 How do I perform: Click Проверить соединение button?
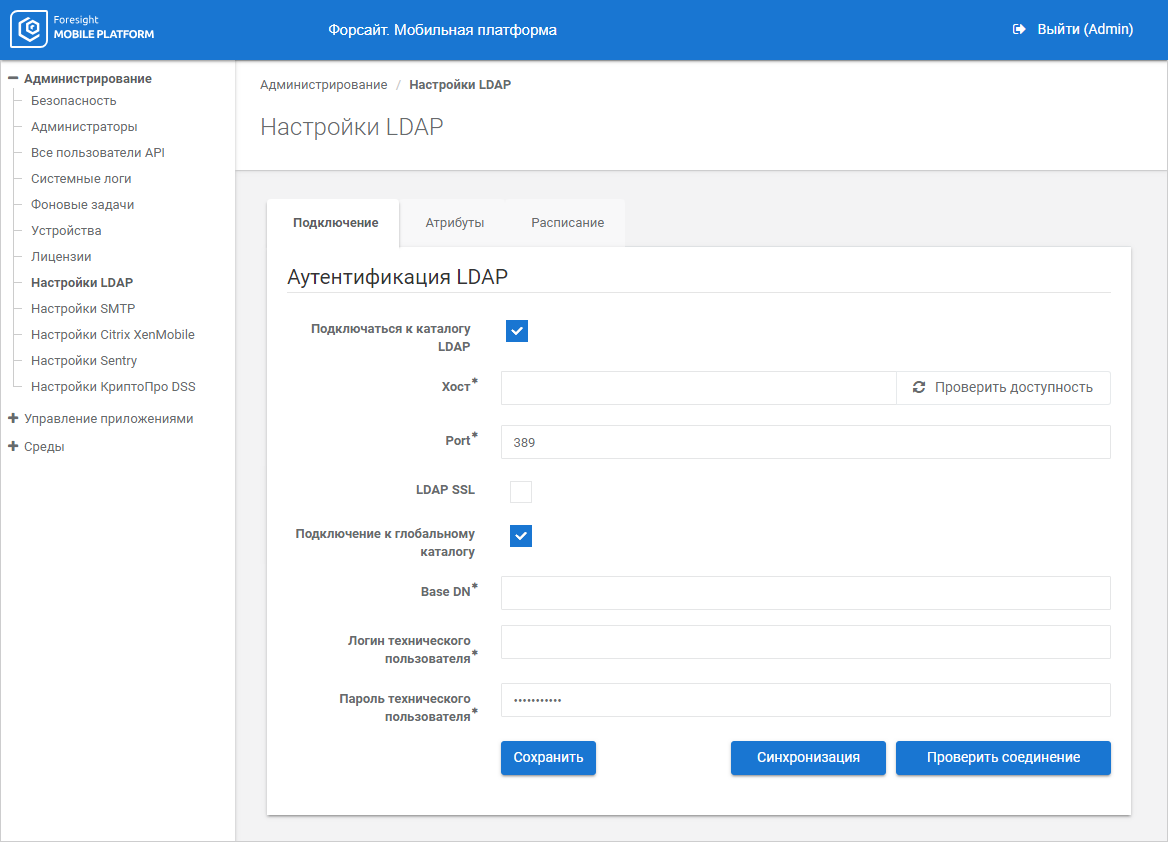pos(1003,758)
